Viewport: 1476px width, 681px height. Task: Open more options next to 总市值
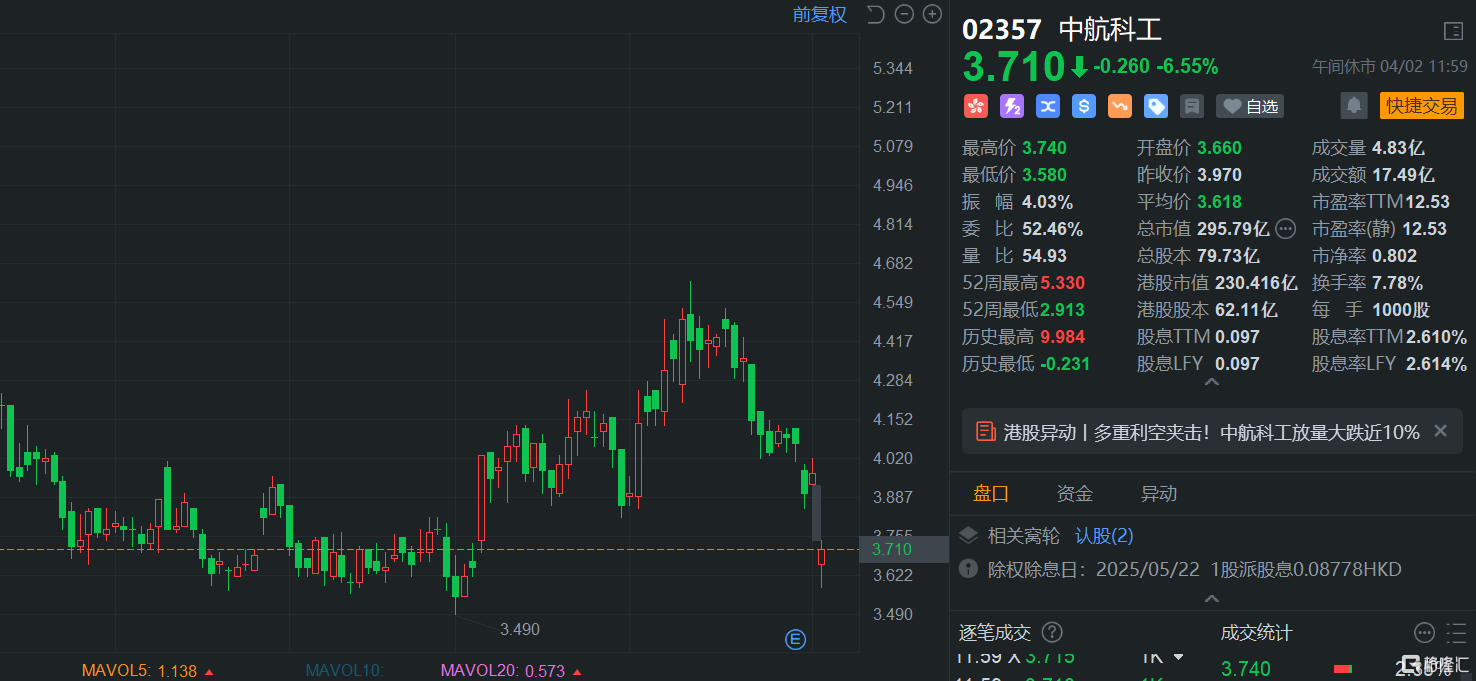pos(1286,229)
